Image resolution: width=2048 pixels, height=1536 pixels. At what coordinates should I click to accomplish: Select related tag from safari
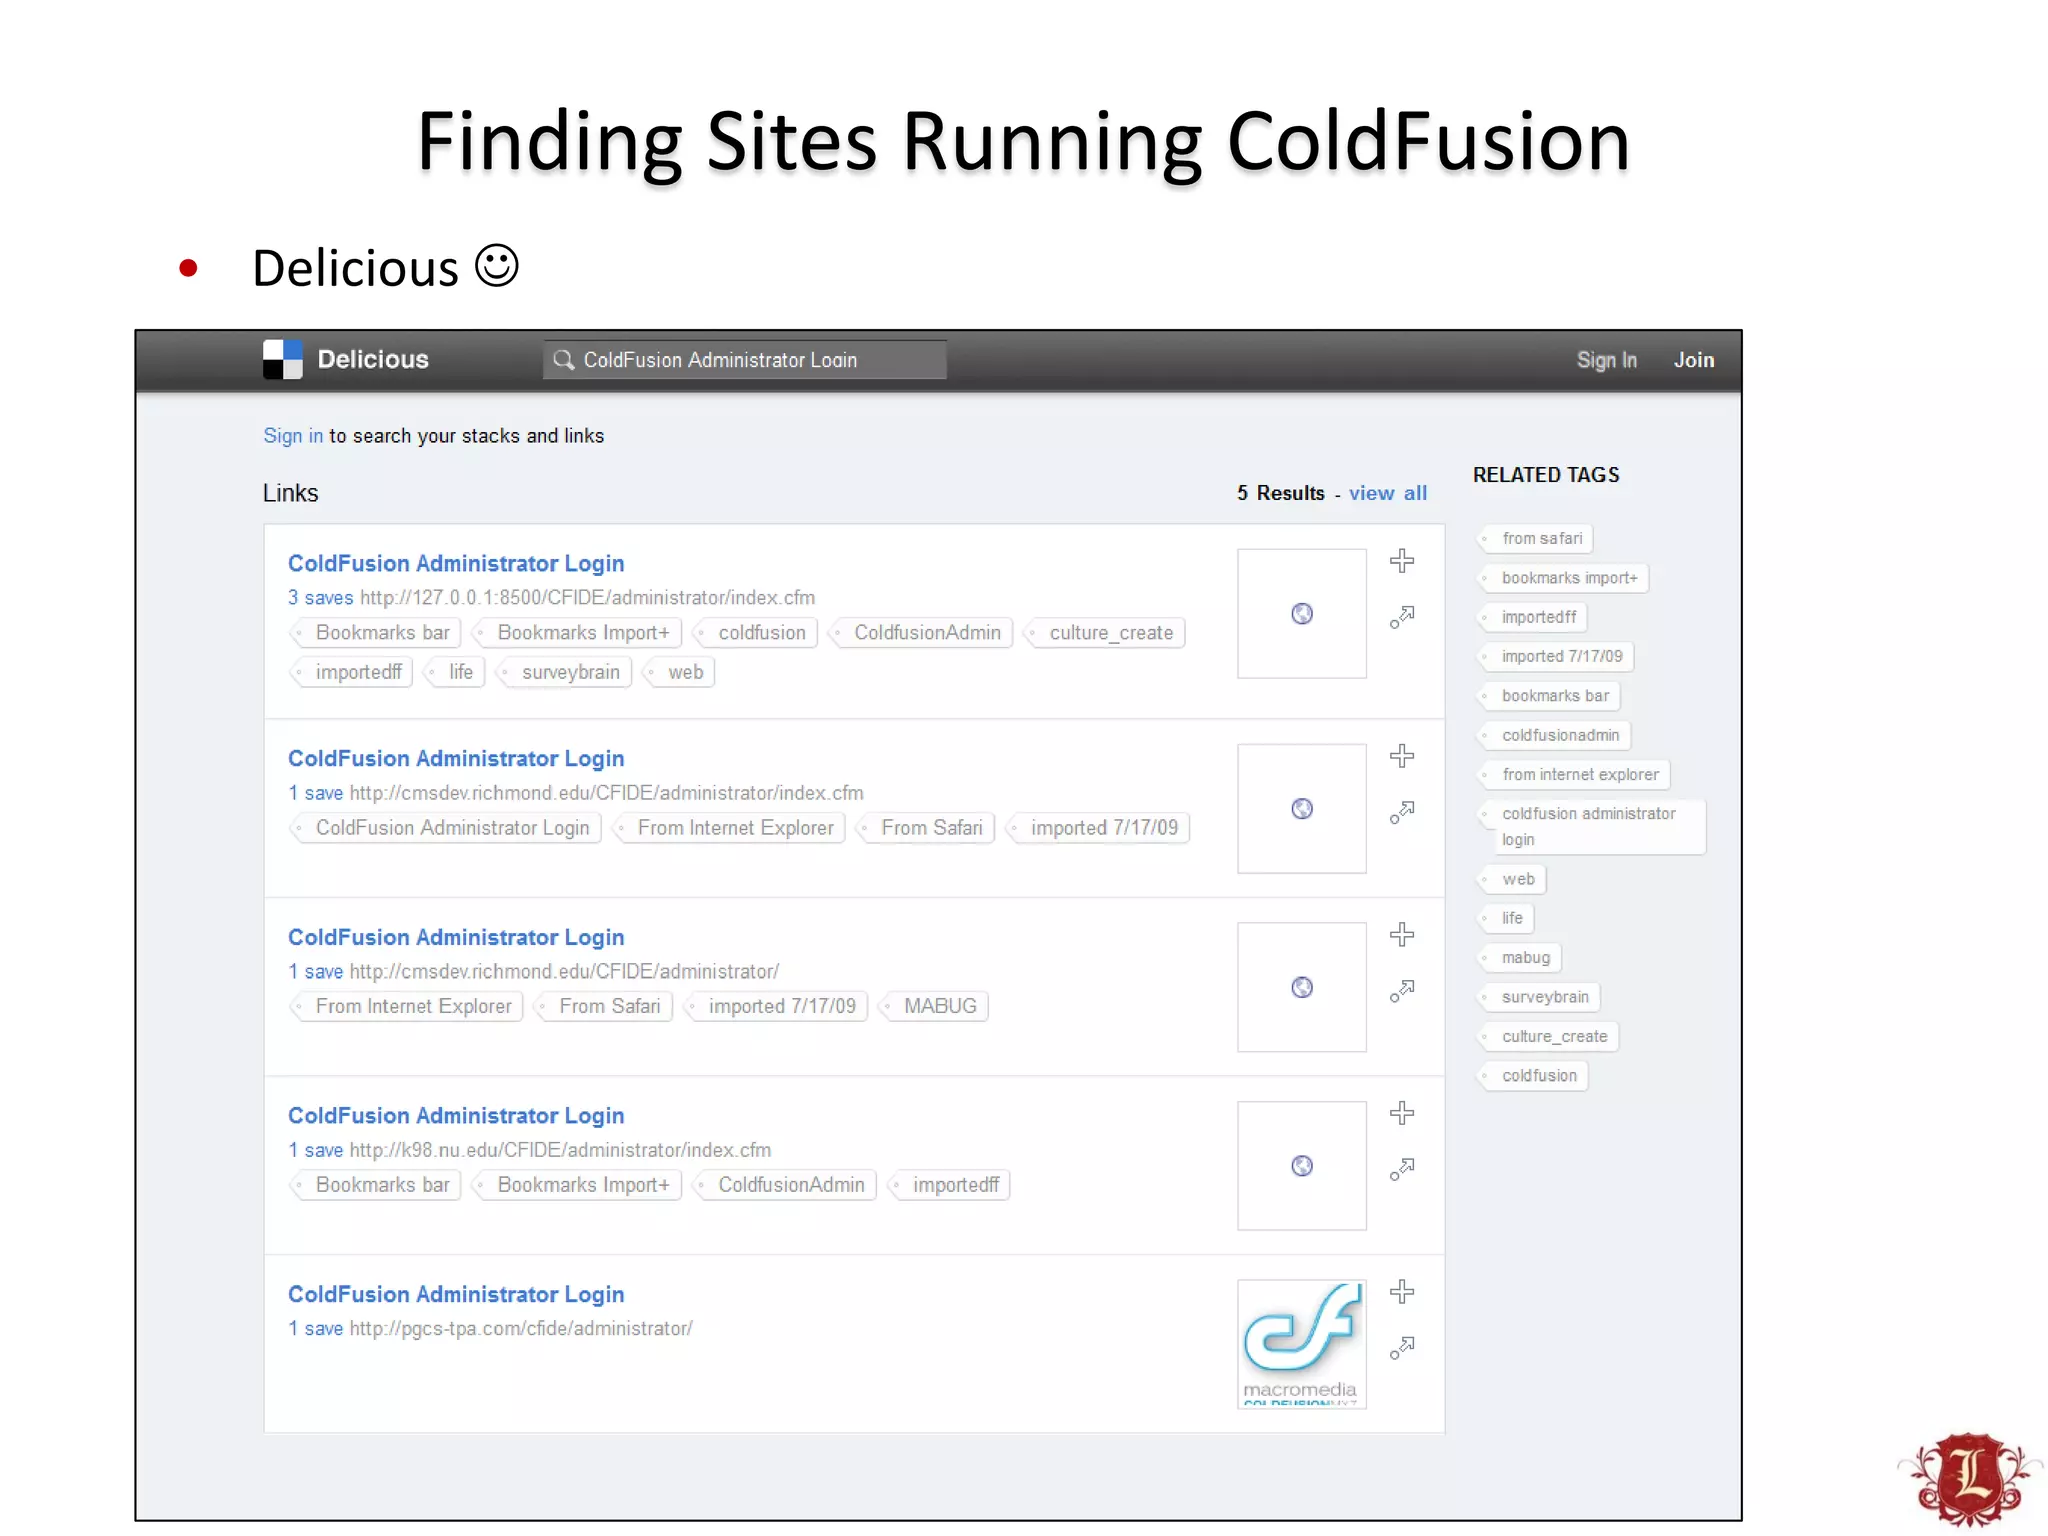tap(1536, 539)
